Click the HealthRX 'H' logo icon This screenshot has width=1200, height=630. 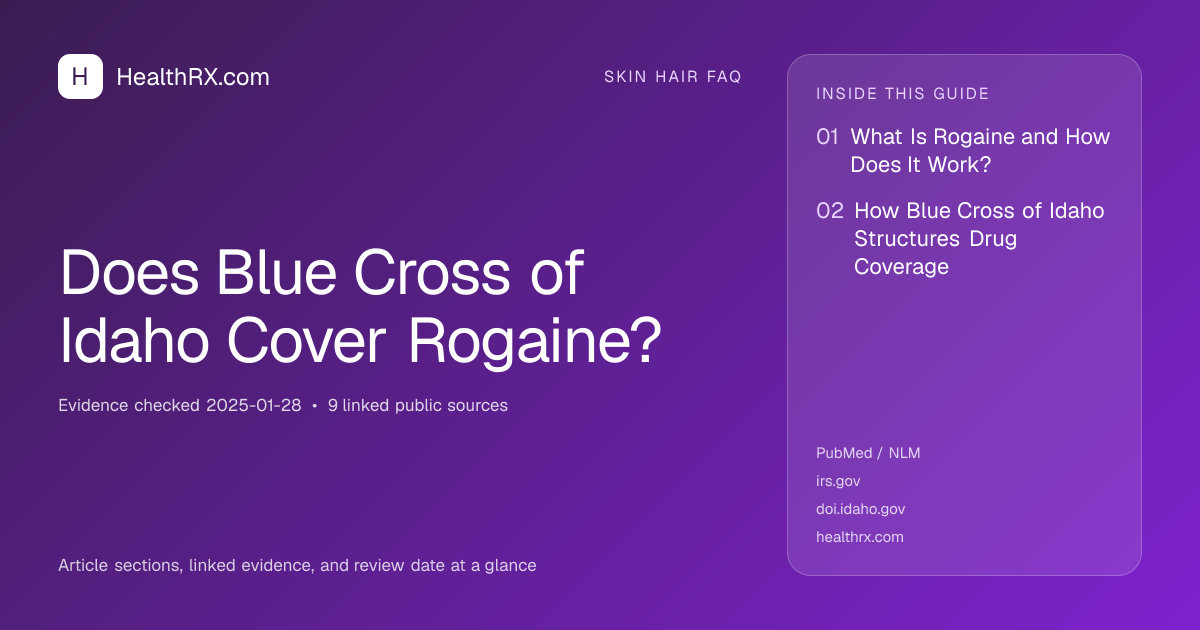click(x=80, y=76)
